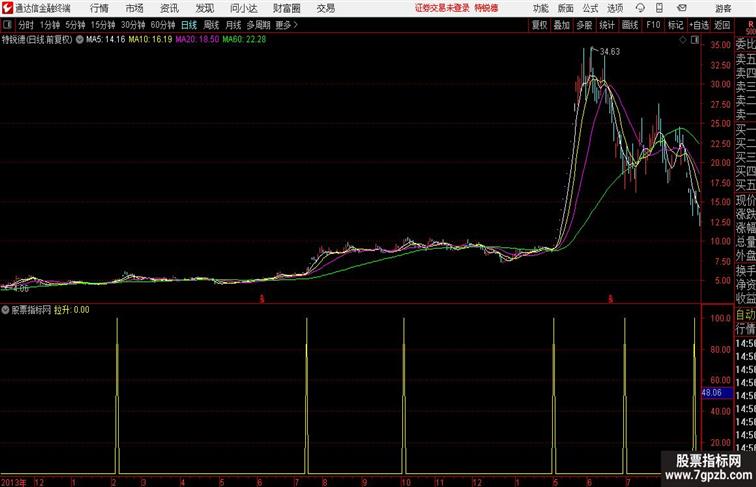
Task: Click the MA60: 22.28 indicator label
Action: (x=244, y=40)
